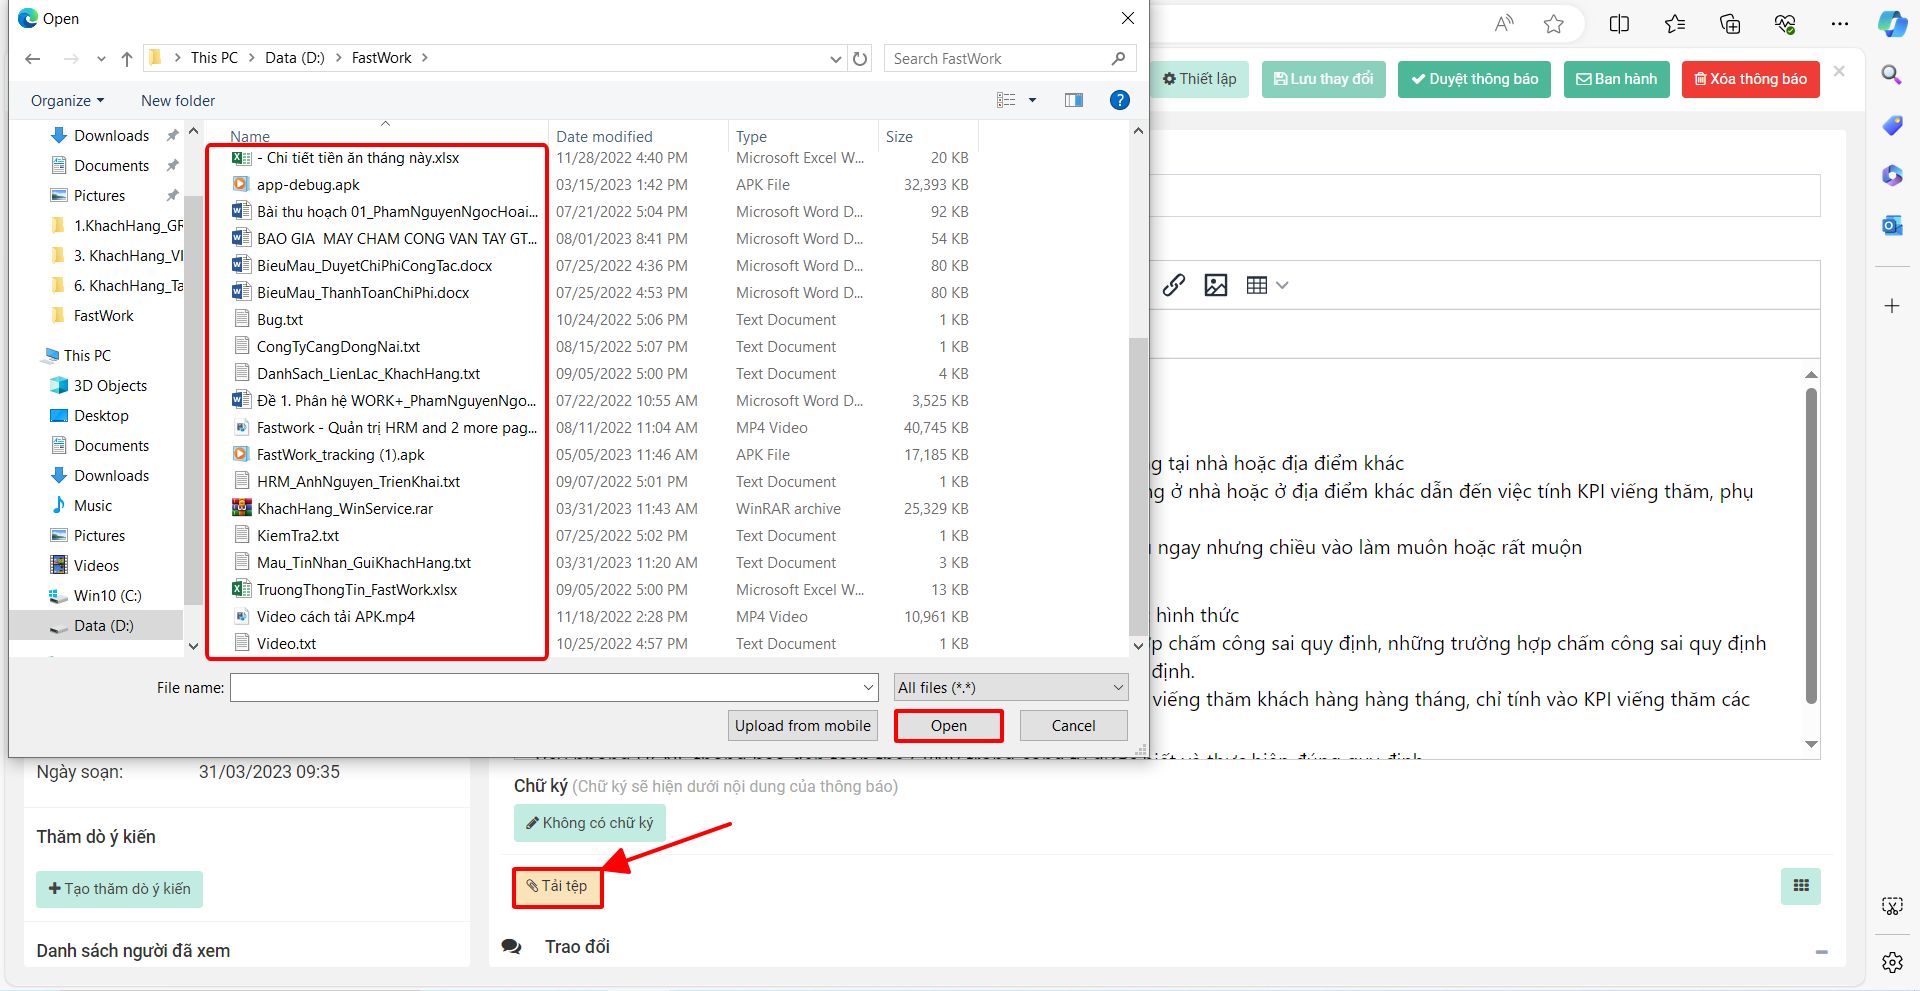Select the KhachHang_WinService.rar file
The width and height of the screenshot is (1920, 991).
345,508
